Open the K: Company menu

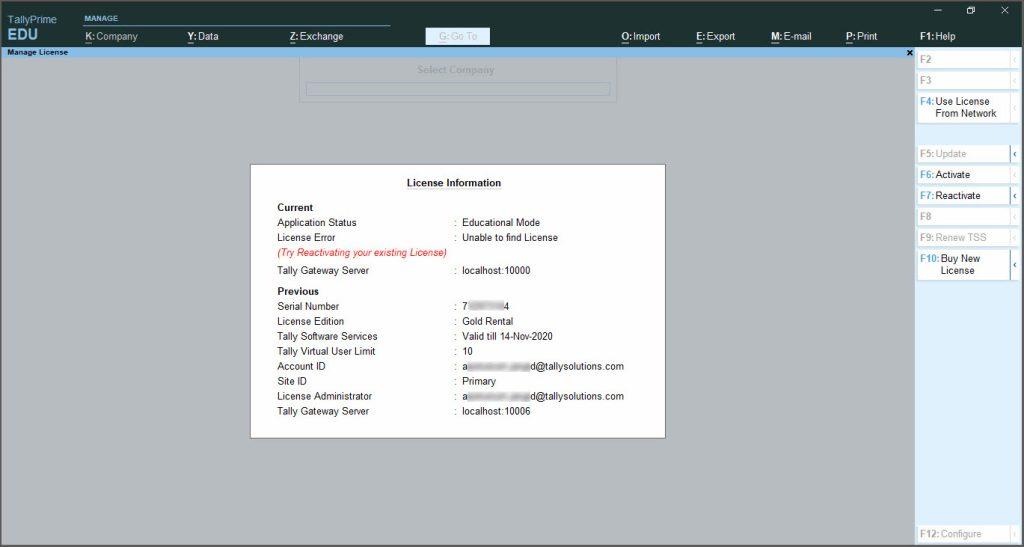point(111,37)
